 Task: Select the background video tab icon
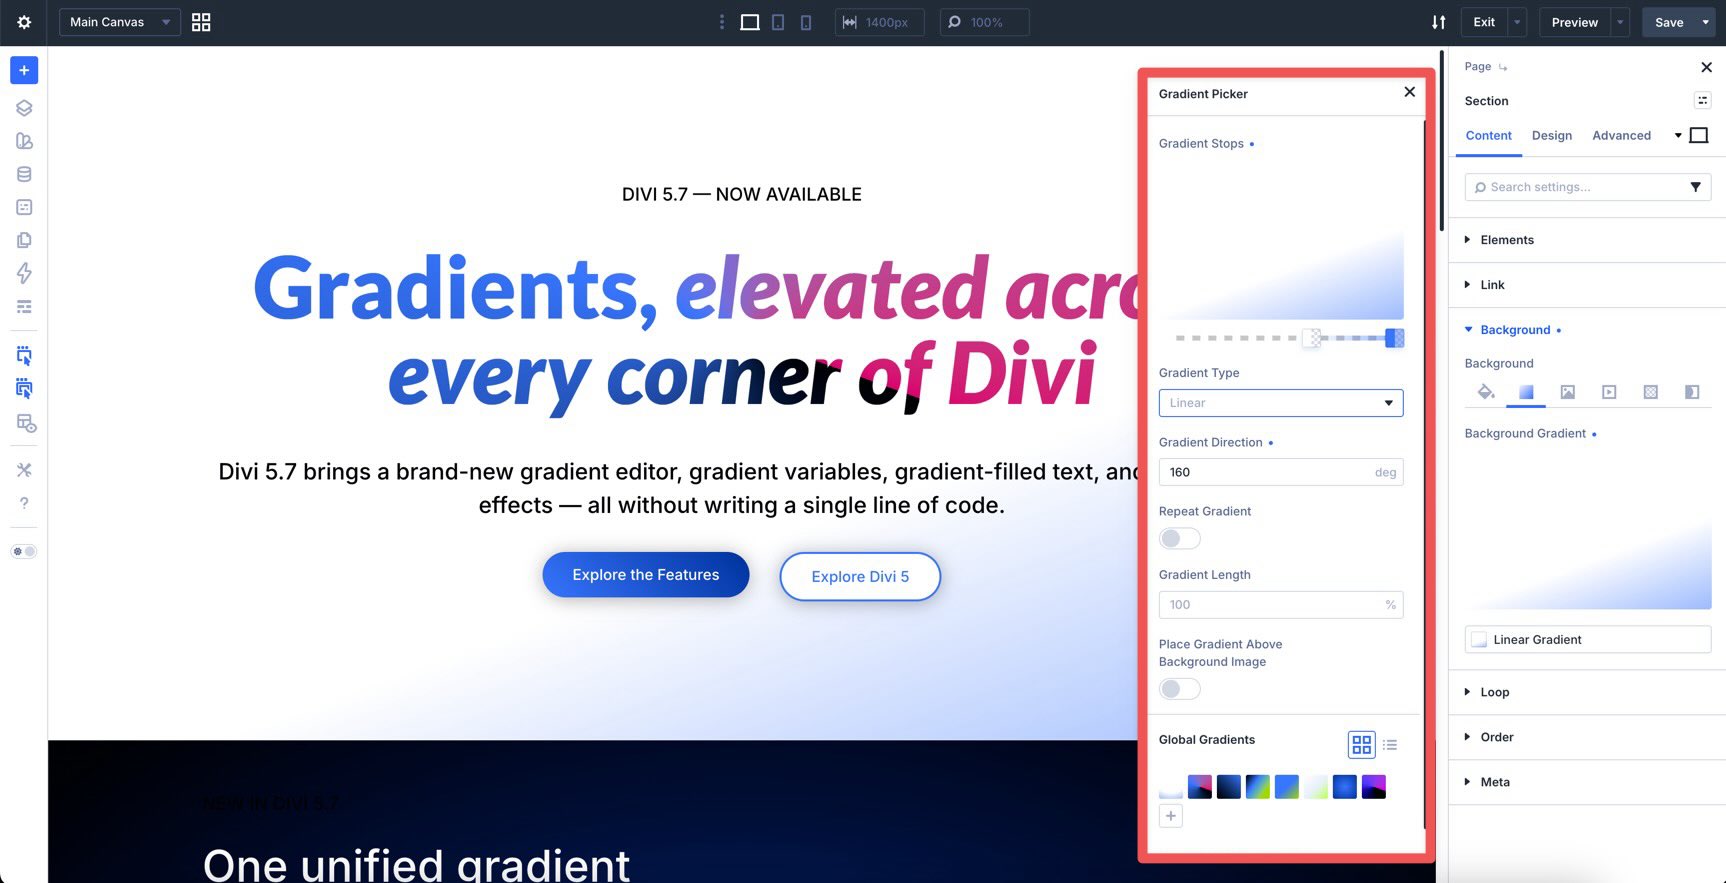tap(1609, 392)
